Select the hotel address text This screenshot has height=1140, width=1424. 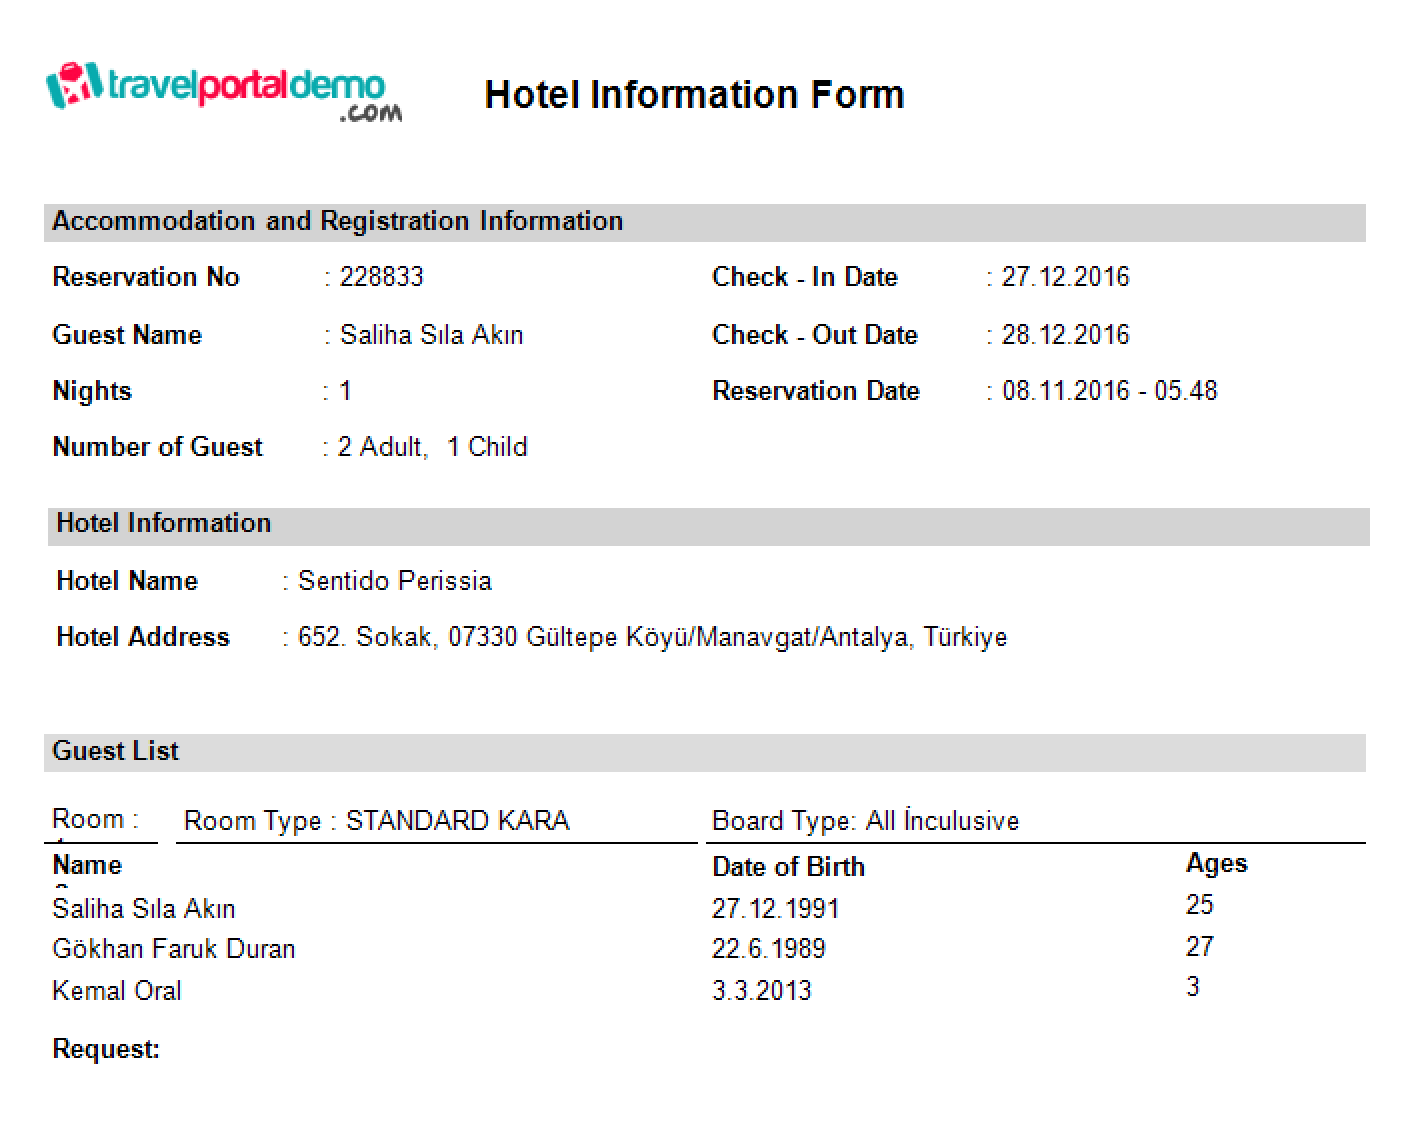(x=652, y=637)
